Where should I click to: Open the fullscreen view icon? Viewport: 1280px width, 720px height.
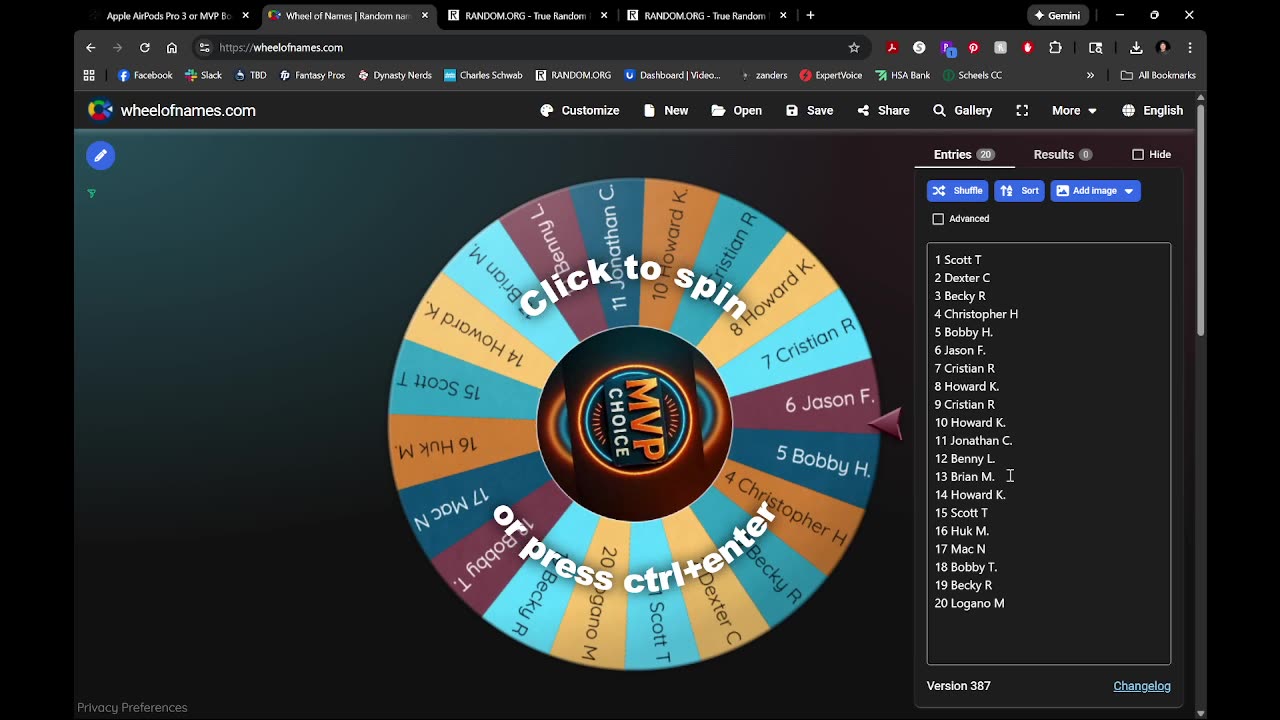click(x=1022, y=110)
